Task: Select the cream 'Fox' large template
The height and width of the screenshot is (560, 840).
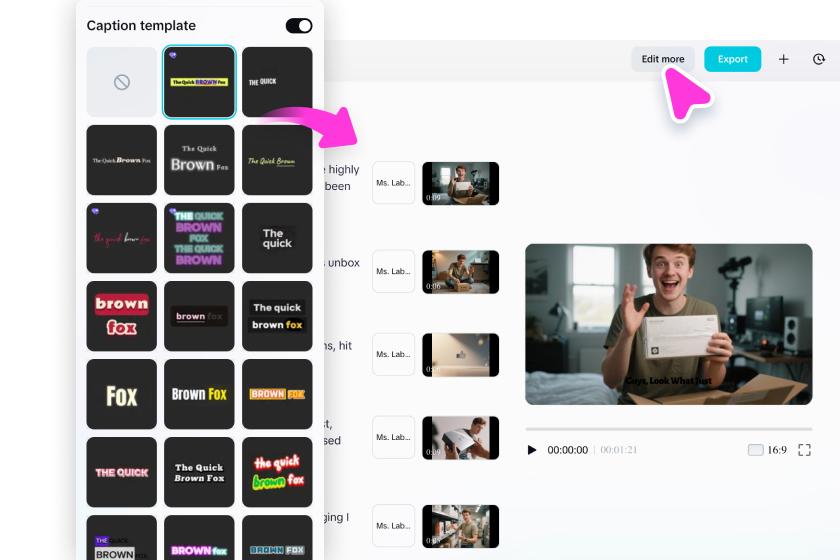Action: coord(122,394)
